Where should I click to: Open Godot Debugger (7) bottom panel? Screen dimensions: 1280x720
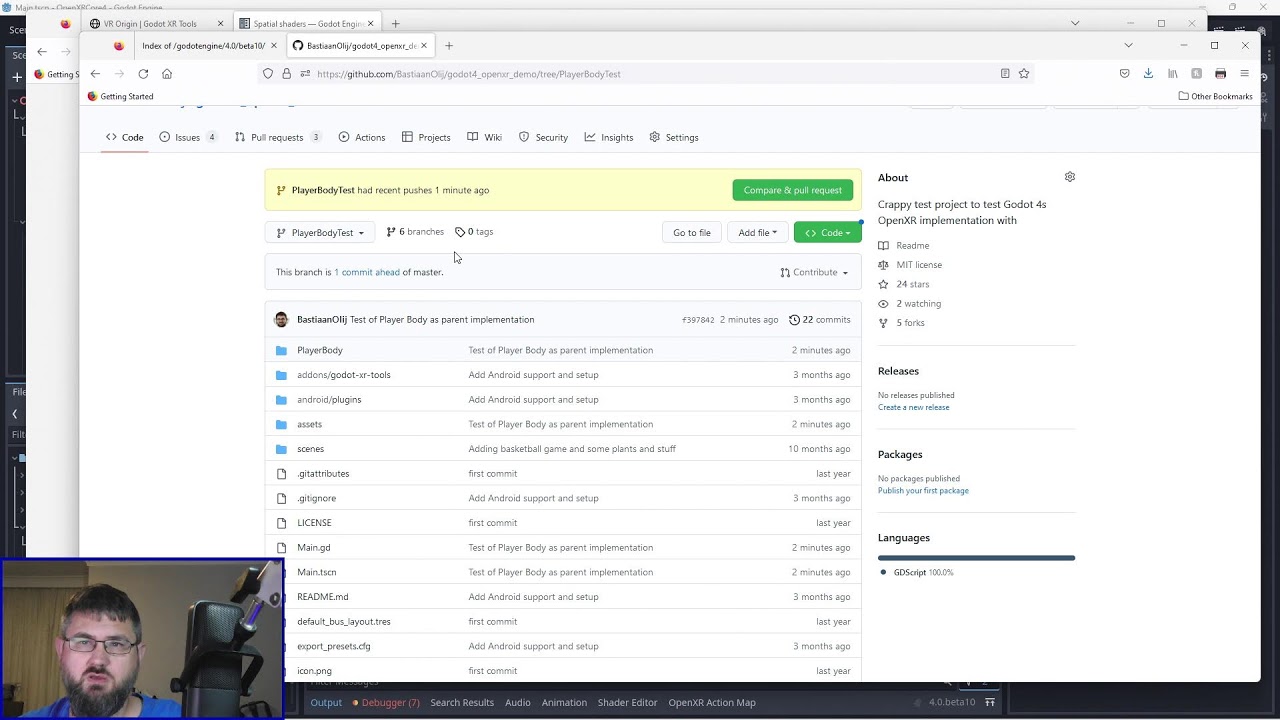click(385, 703)
